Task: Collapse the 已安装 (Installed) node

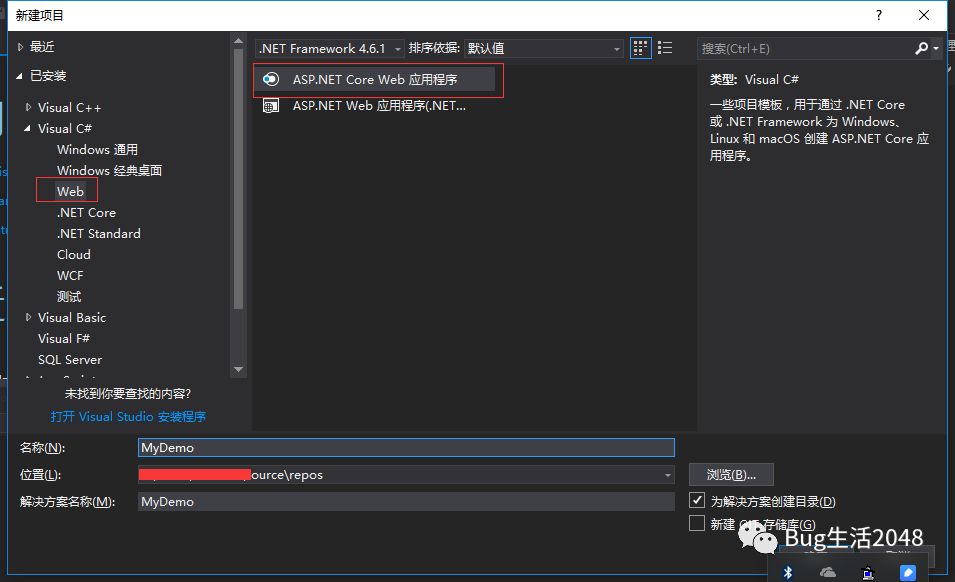Action: 19,76
